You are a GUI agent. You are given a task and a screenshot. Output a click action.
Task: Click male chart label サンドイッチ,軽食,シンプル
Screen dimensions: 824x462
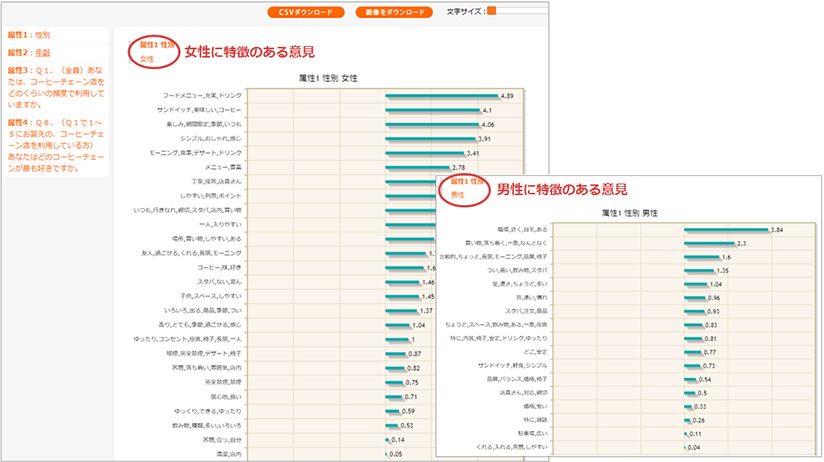pyautogui.click(x=512, y=365)
